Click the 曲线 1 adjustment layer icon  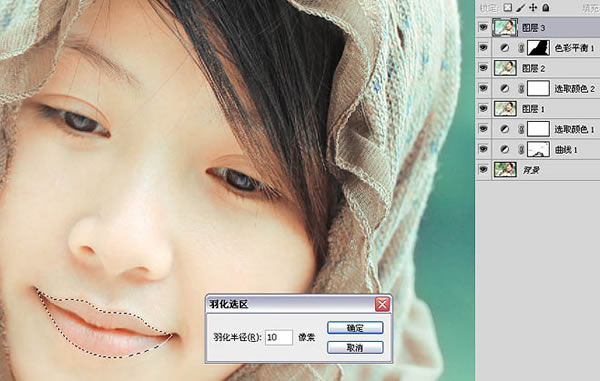(505, 150)
